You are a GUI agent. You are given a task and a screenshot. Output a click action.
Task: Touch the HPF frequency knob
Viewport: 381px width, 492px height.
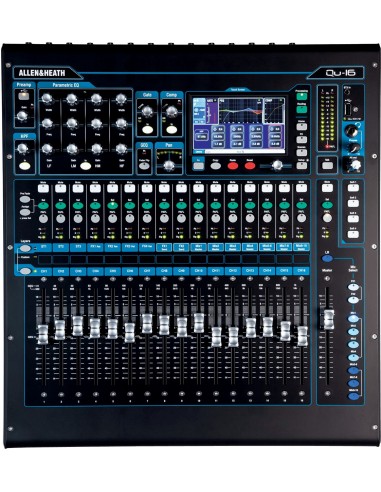(22, 148)
